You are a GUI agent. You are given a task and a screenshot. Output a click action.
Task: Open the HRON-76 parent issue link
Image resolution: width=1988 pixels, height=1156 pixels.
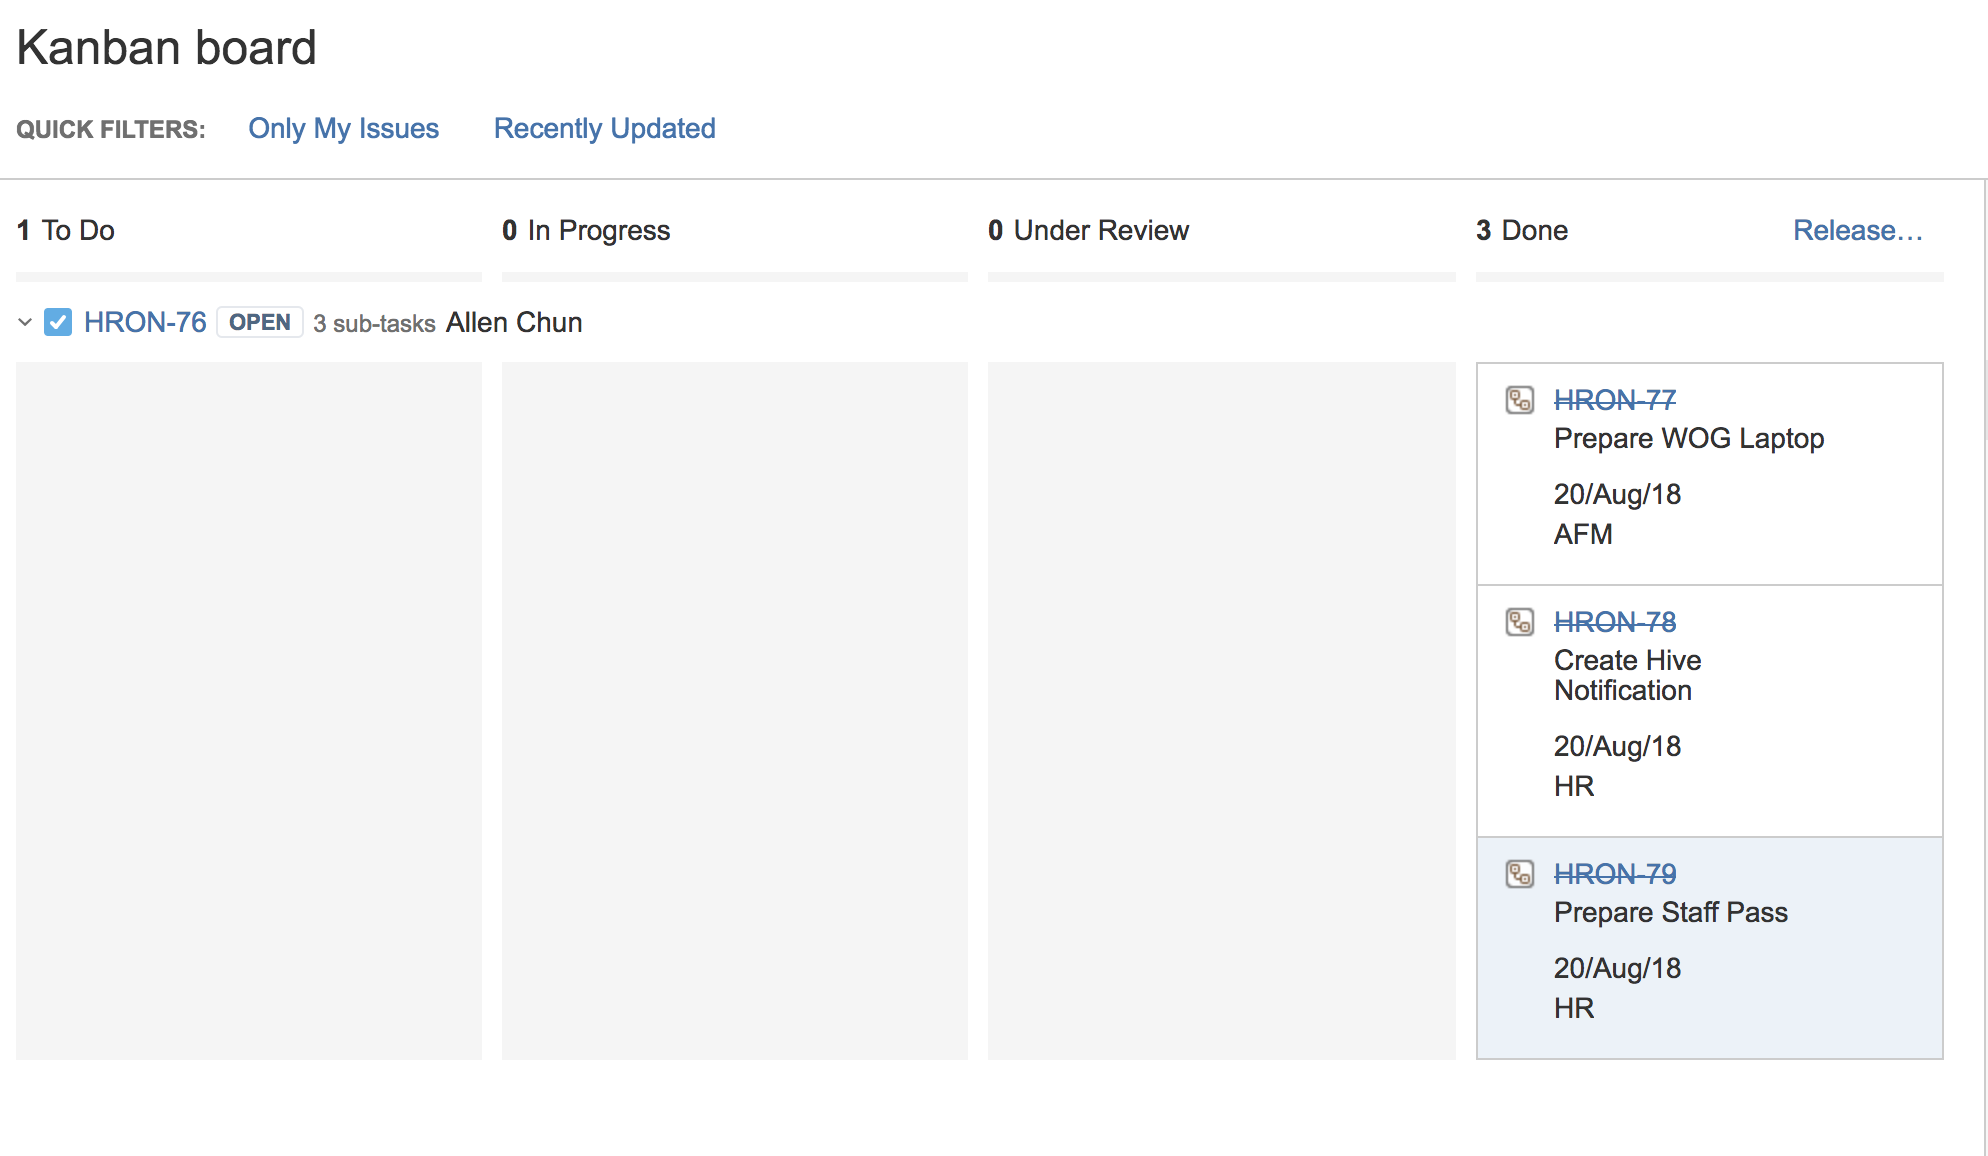click(x=145, y=322)
